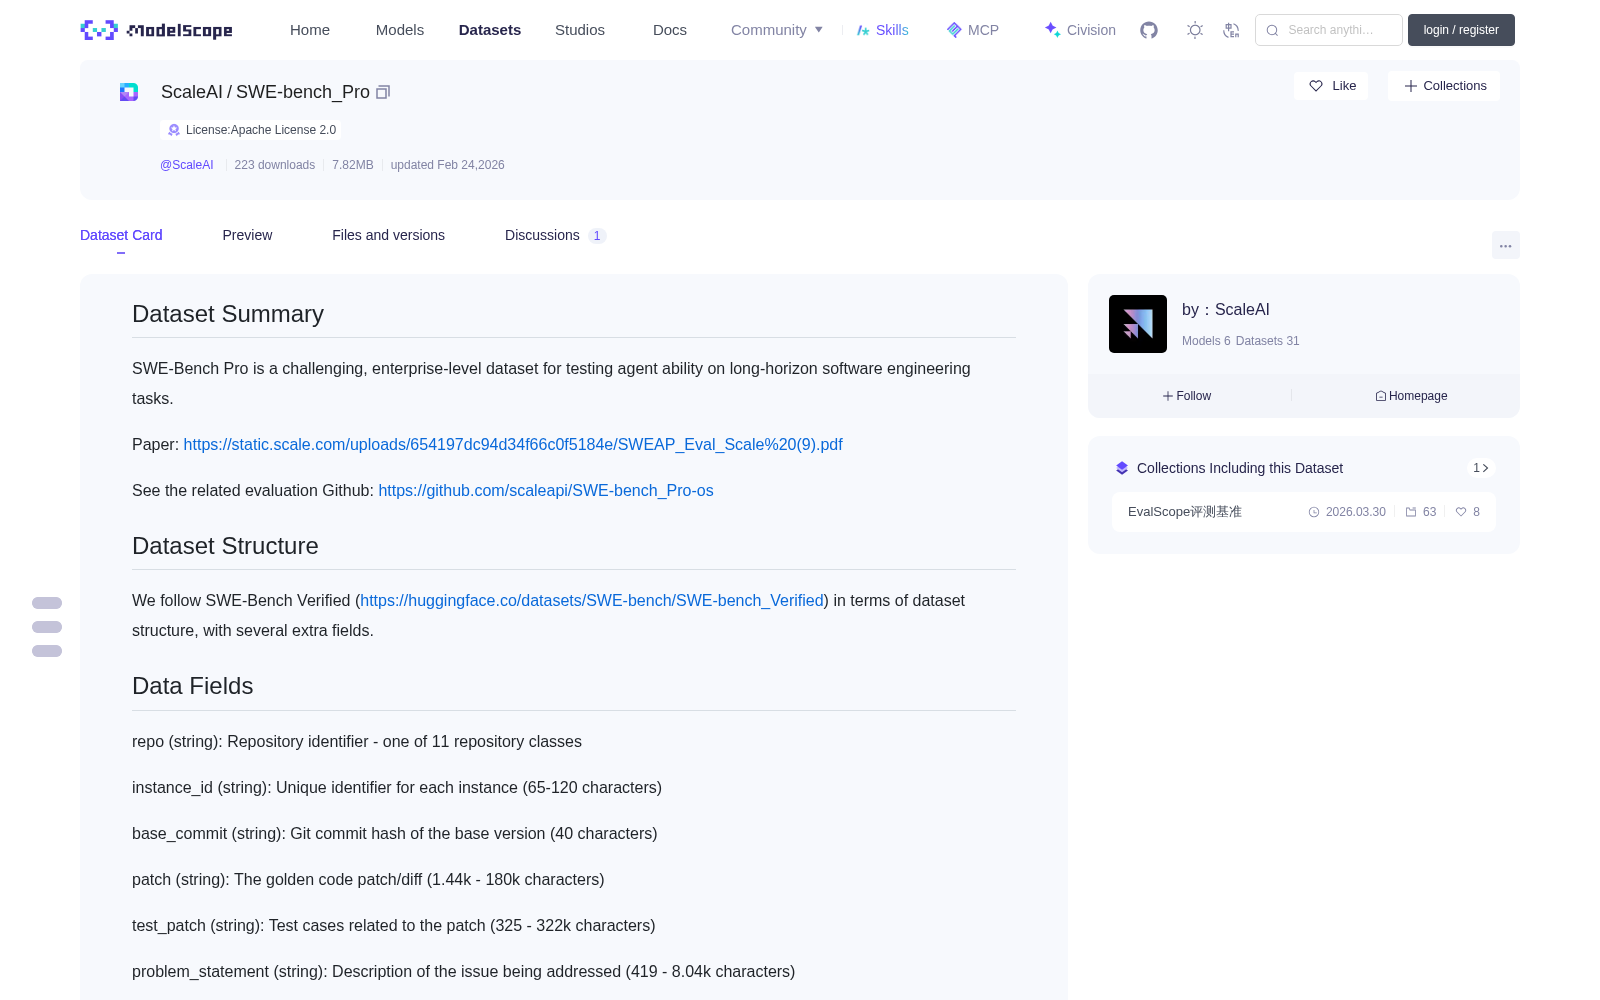Click the 'updated Feb 24,2026' text
Image resolution: width=1600 pixels, height=1000 pixels.
447,165
